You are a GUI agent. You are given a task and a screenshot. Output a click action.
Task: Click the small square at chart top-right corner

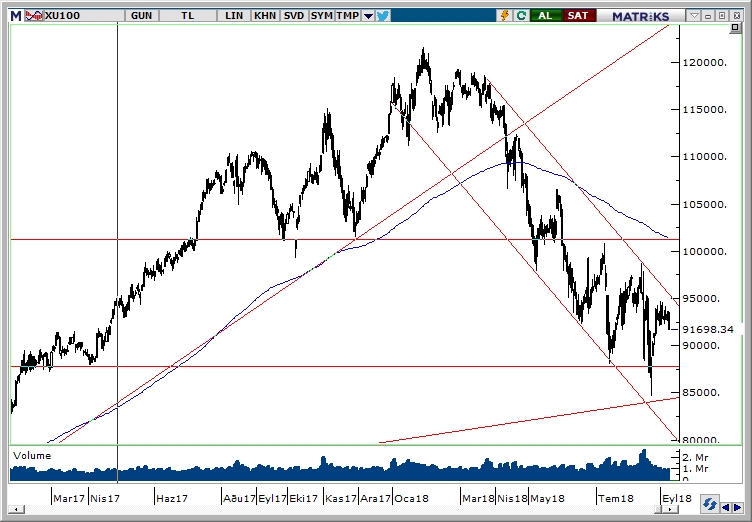[735, 28]
